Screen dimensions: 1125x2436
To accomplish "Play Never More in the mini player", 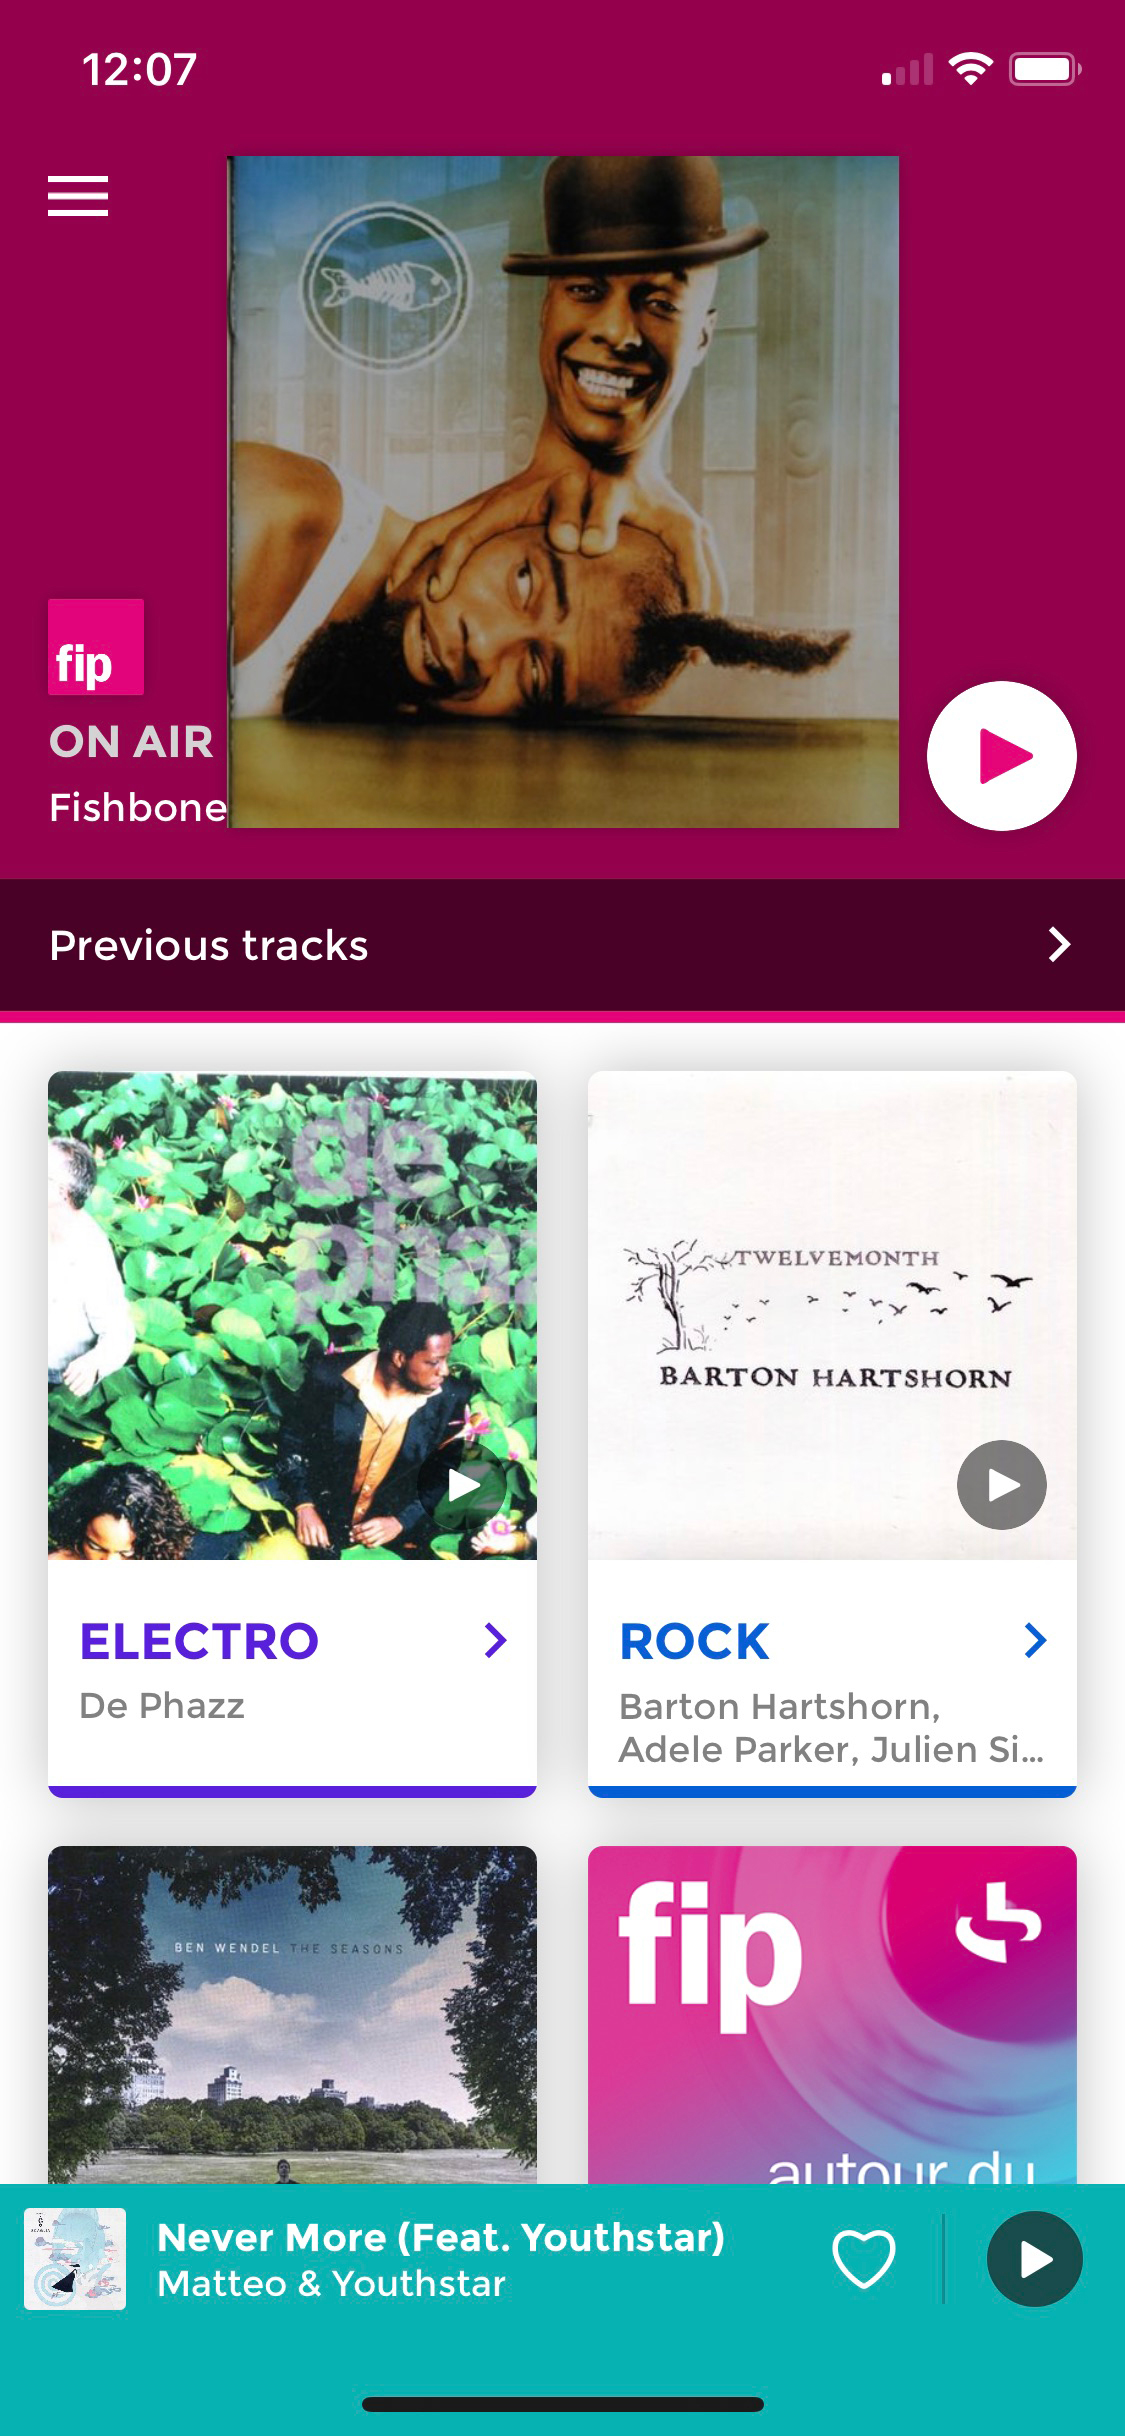I will point(1034,2259).
